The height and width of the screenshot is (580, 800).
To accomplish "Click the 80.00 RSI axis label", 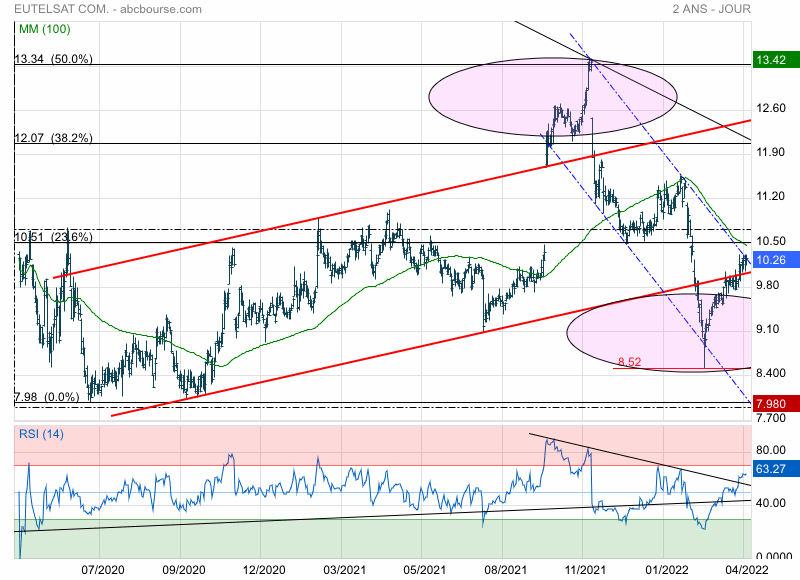I will coord(771,450).
